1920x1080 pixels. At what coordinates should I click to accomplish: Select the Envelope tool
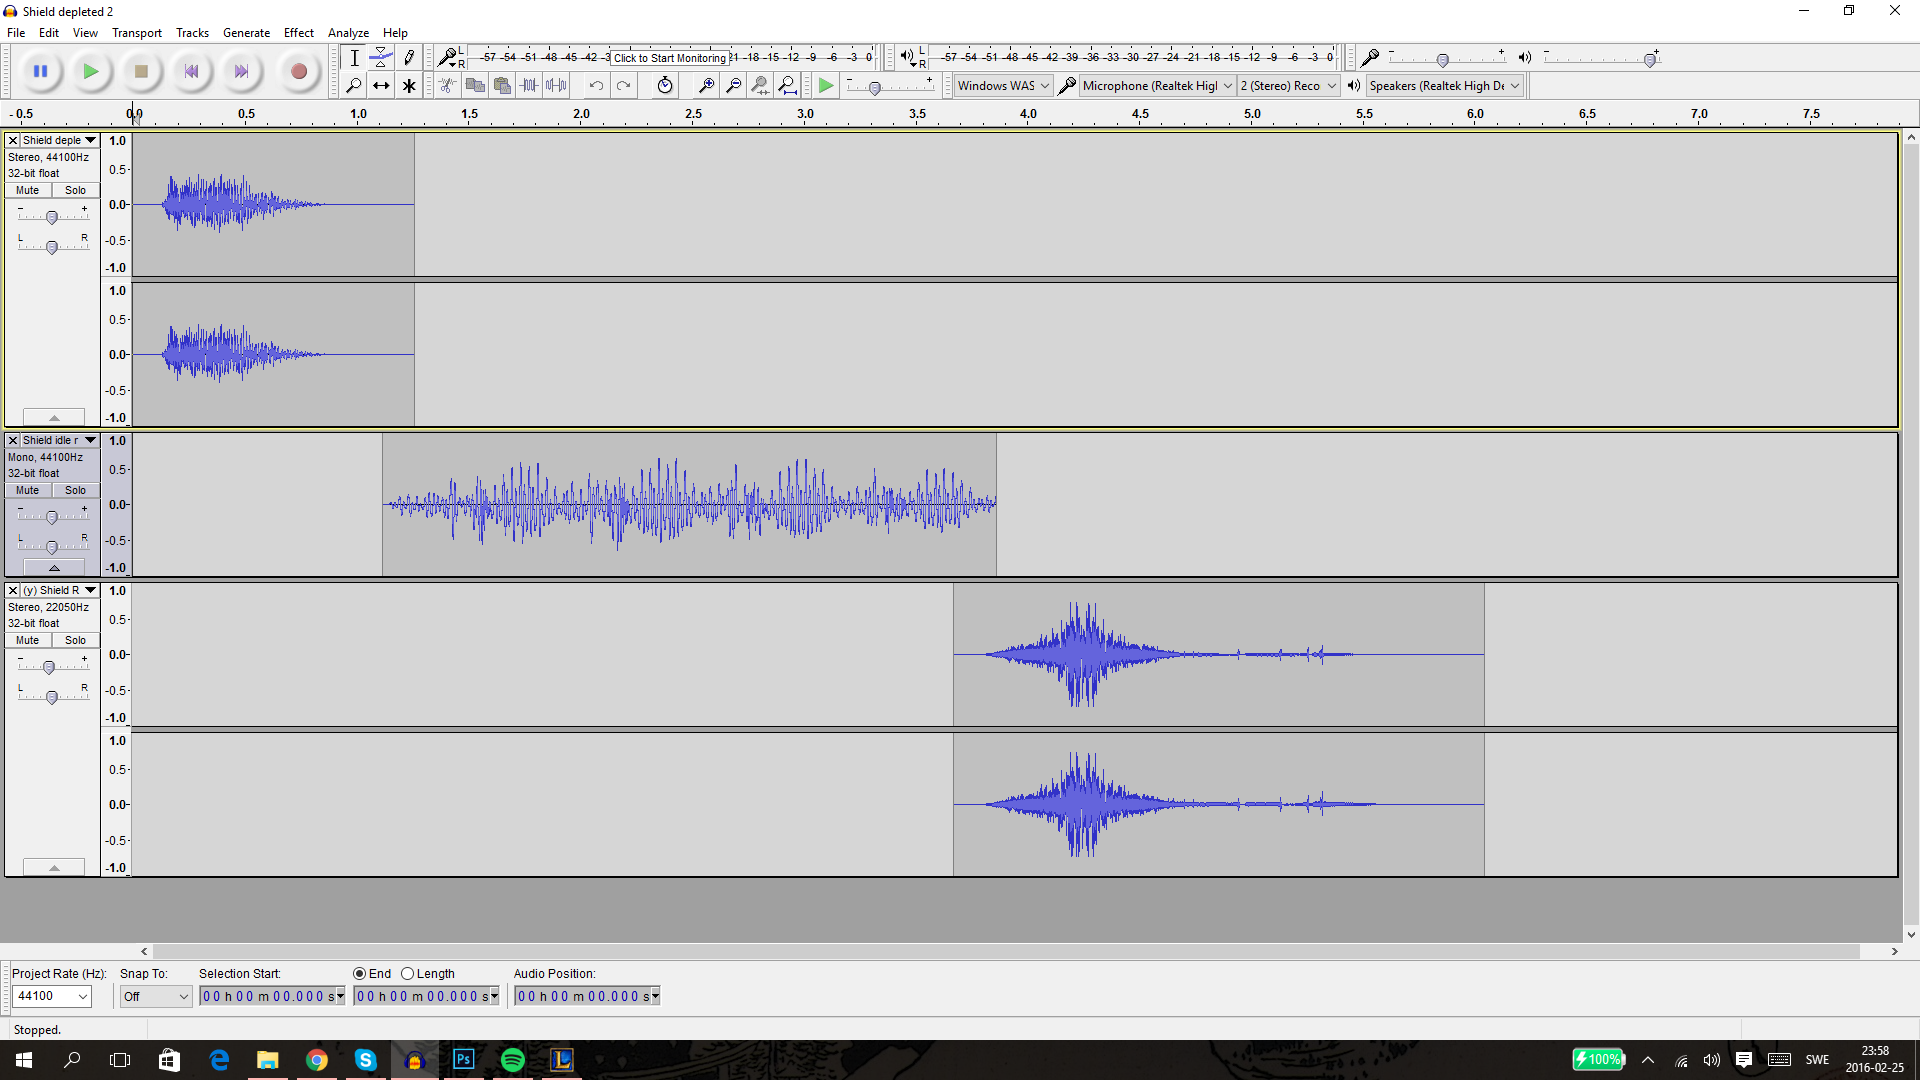(381, 58)
